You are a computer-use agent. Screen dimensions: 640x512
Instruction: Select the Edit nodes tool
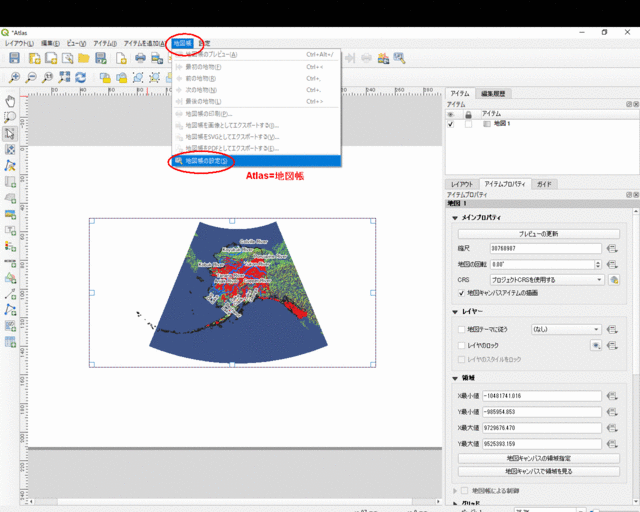tap(10, 166)
